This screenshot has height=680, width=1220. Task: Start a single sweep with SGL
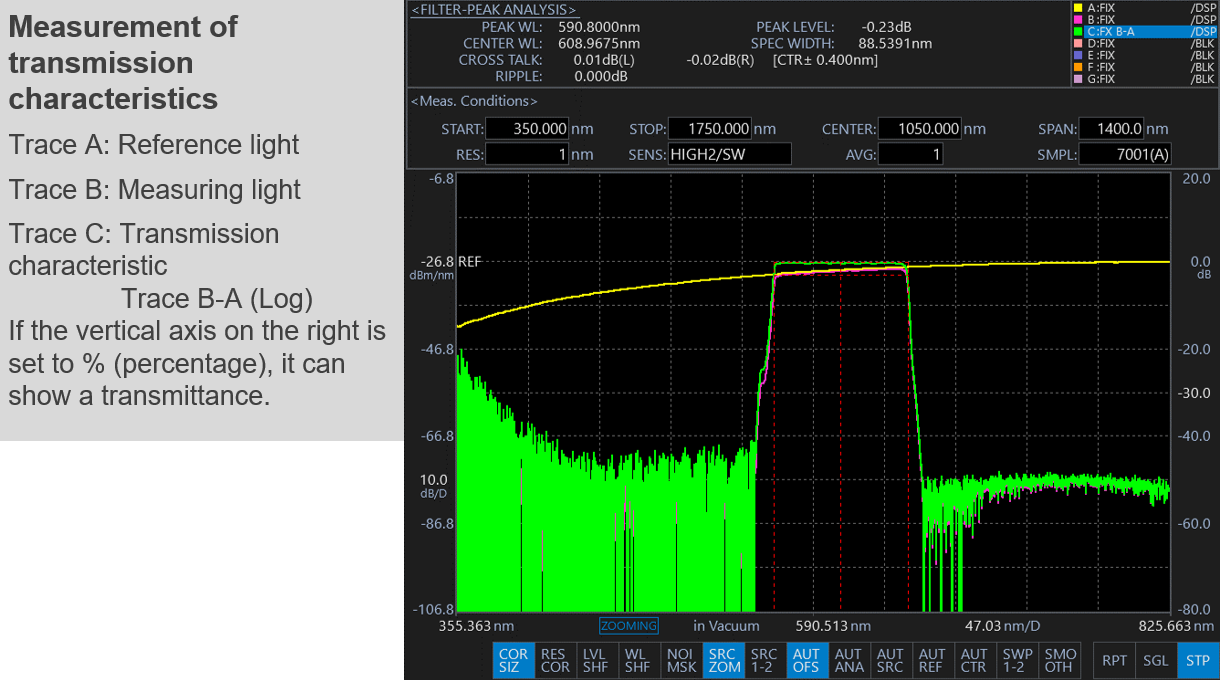coord(1155,661)
